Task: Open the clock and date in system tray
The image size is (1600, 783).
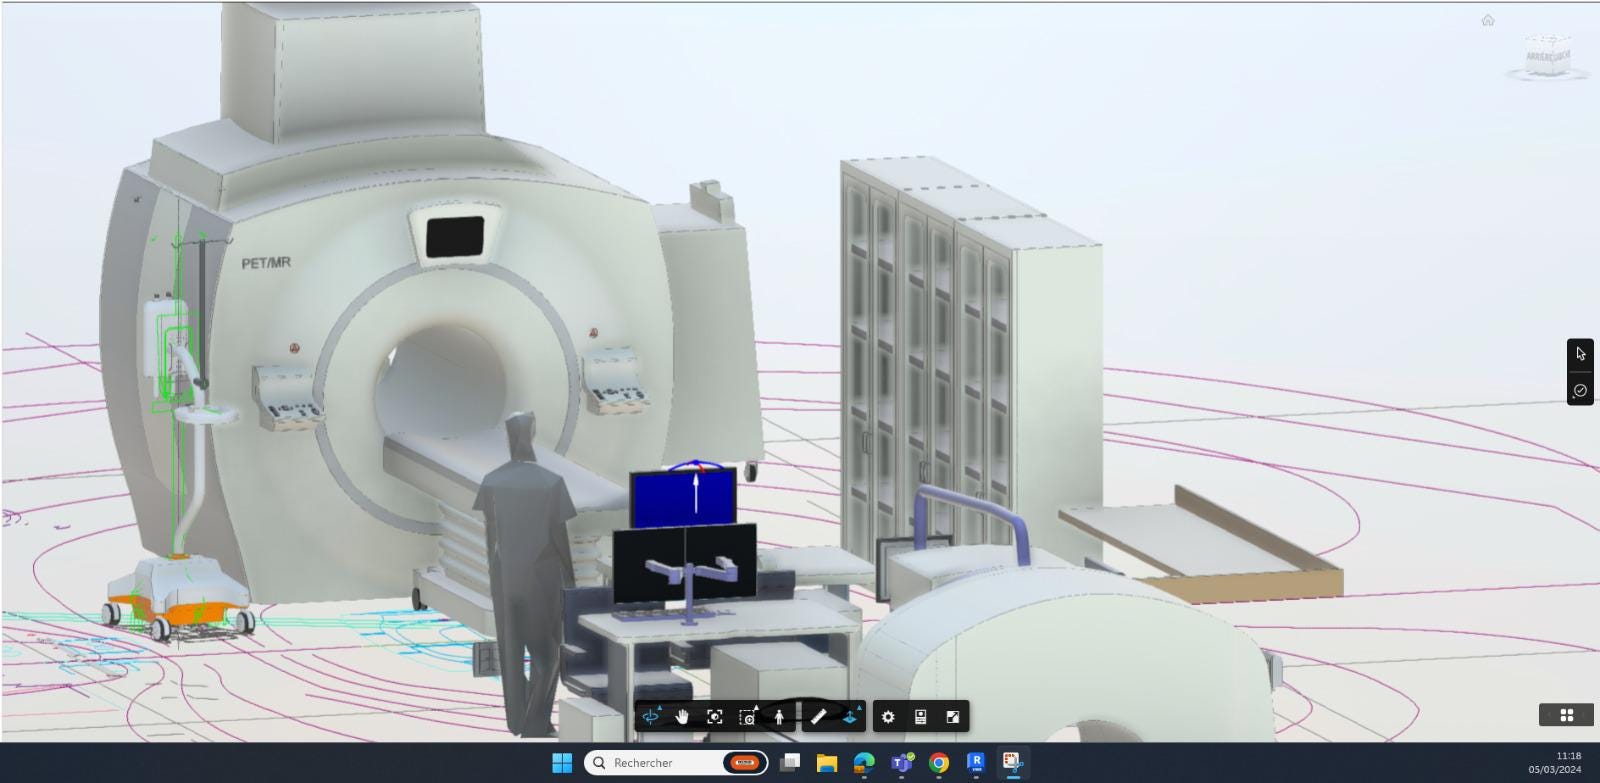Action: (x=1555, y=763)
